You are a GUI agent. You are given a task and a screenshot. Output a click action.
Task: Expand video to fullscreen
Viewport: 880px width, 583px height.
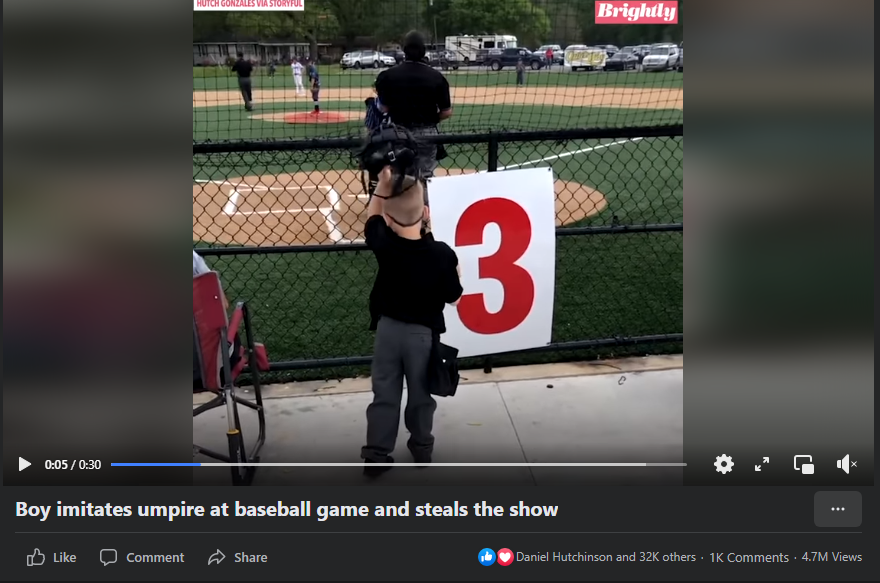pos(762,465)
